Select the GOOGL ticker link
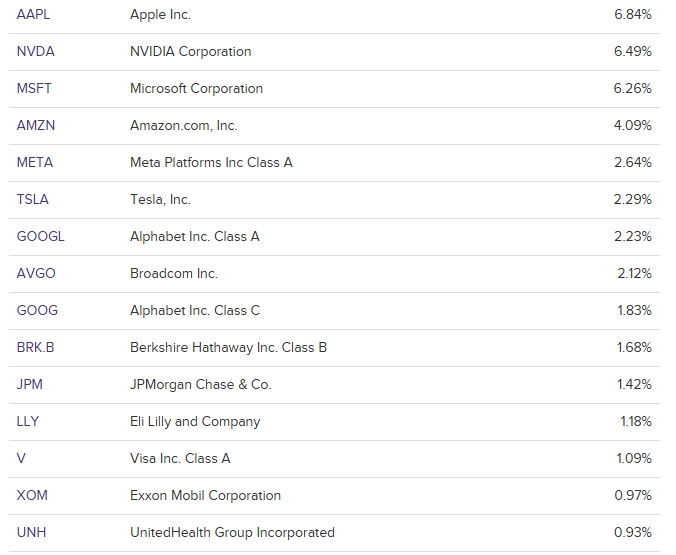Screen dimensions: 676x555 (x=40, y=237)
